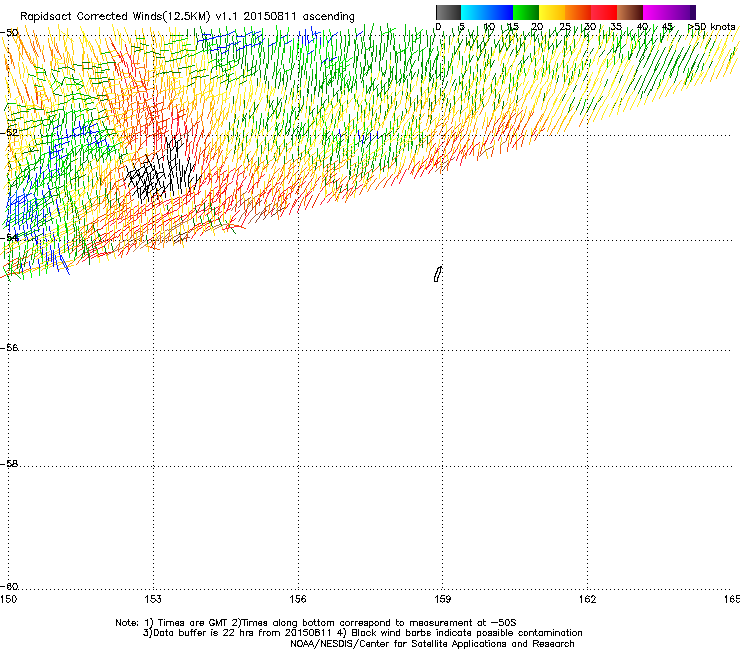The image size is (740, 650).
Task: Click the '-52' latitude axis label
Action: tap(9, 133)
